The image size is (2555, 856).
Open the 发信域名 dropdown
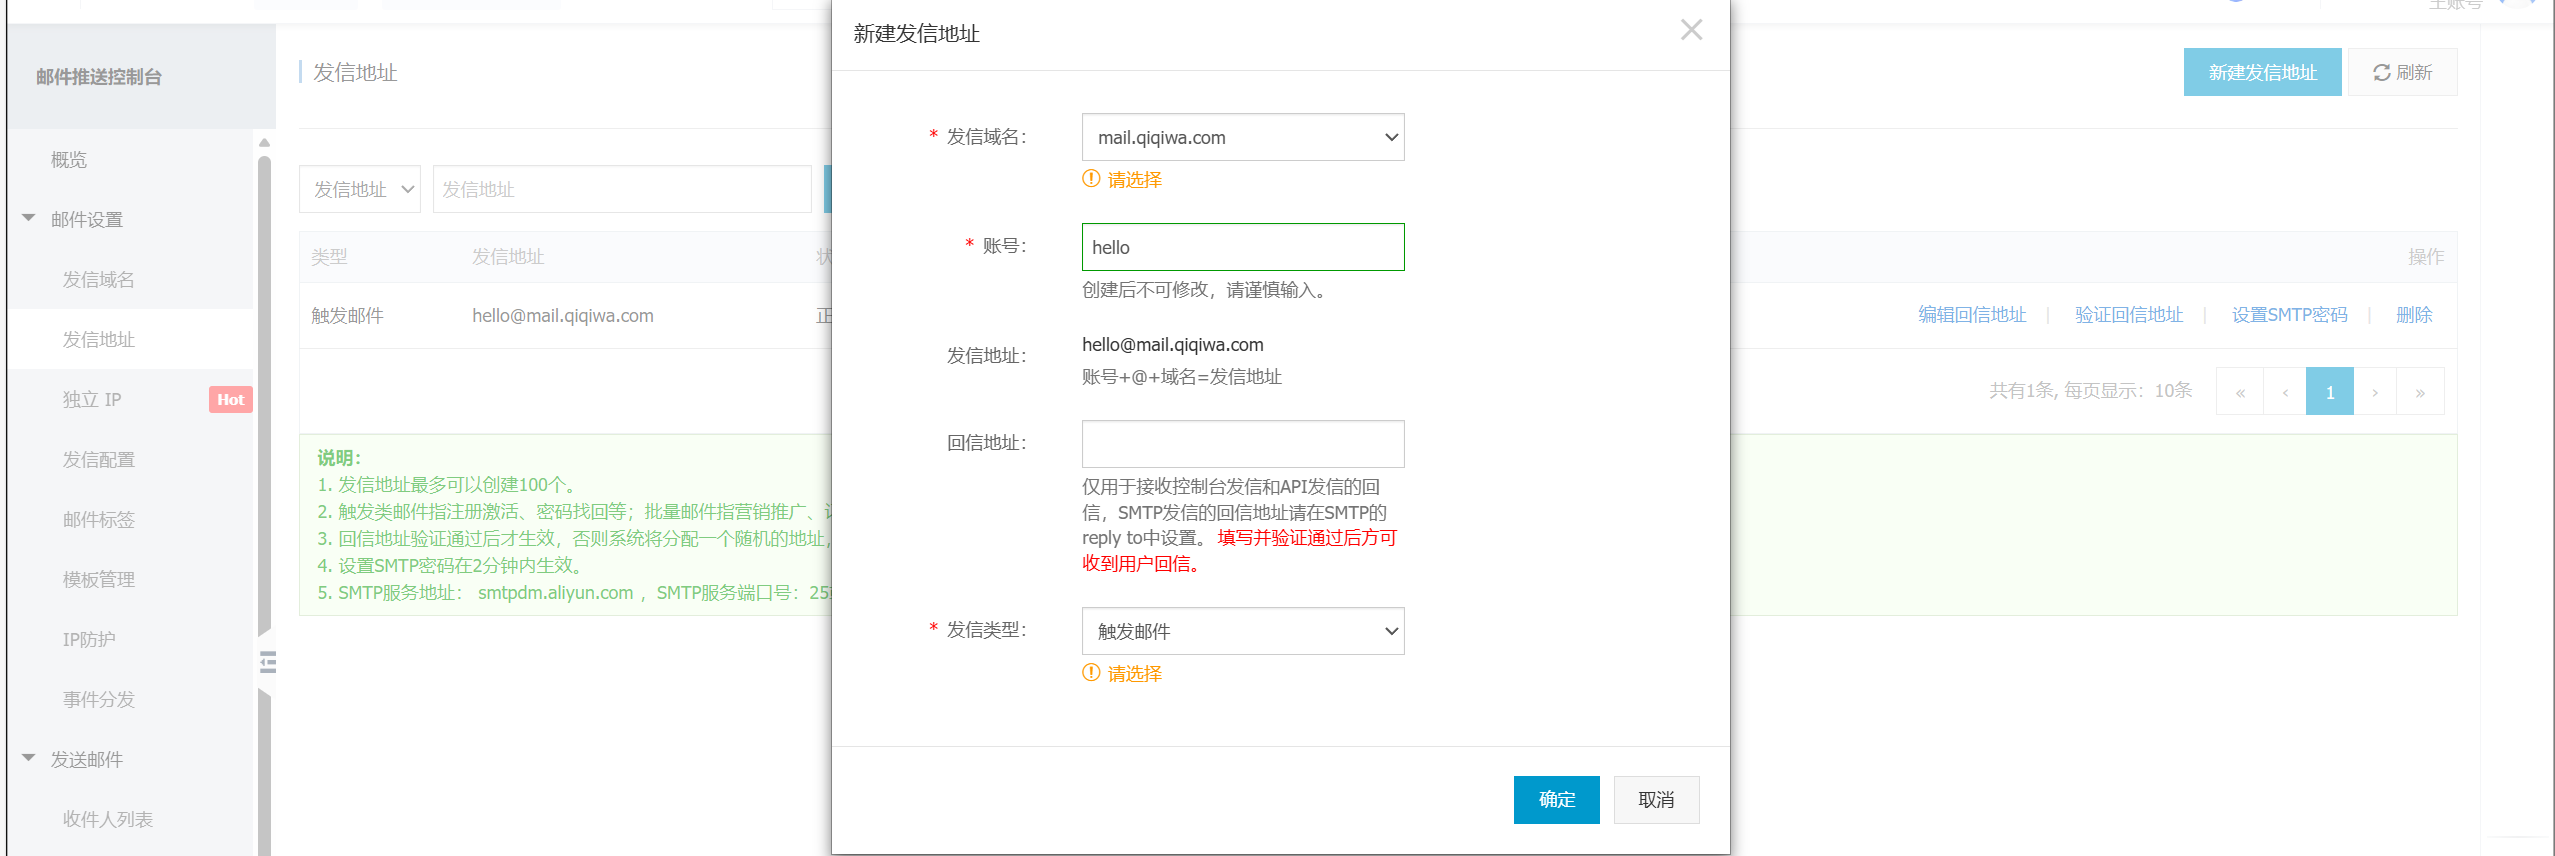(x=1243, y=137)
